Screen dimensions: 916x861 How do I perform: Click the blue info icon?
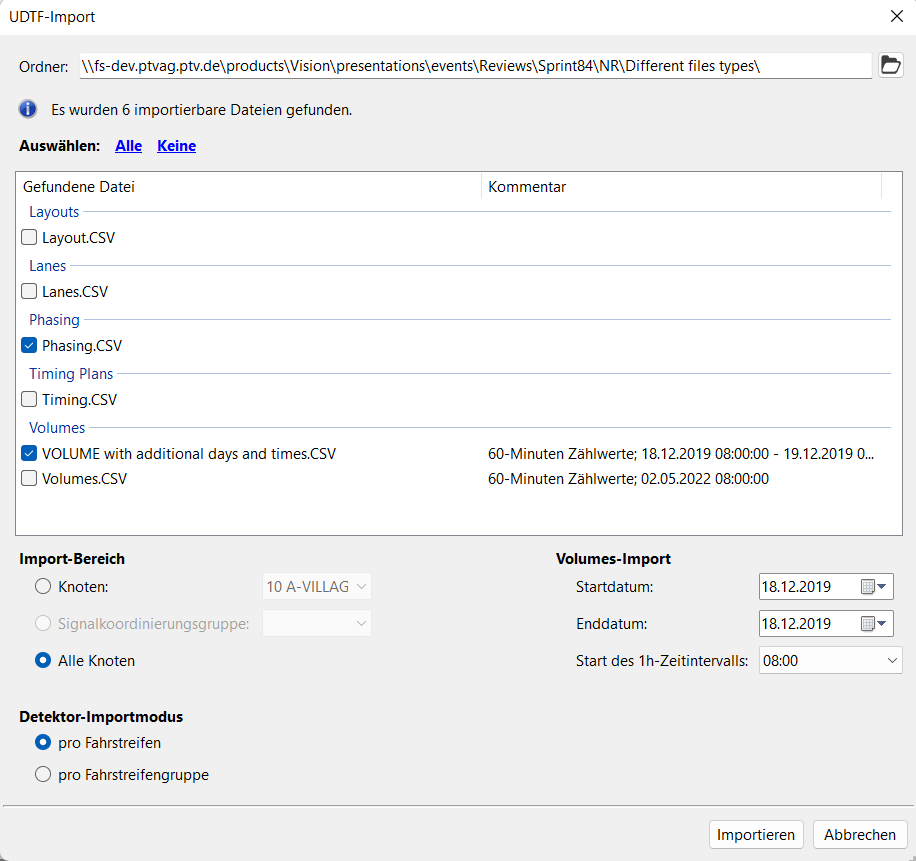click(29, 109)
